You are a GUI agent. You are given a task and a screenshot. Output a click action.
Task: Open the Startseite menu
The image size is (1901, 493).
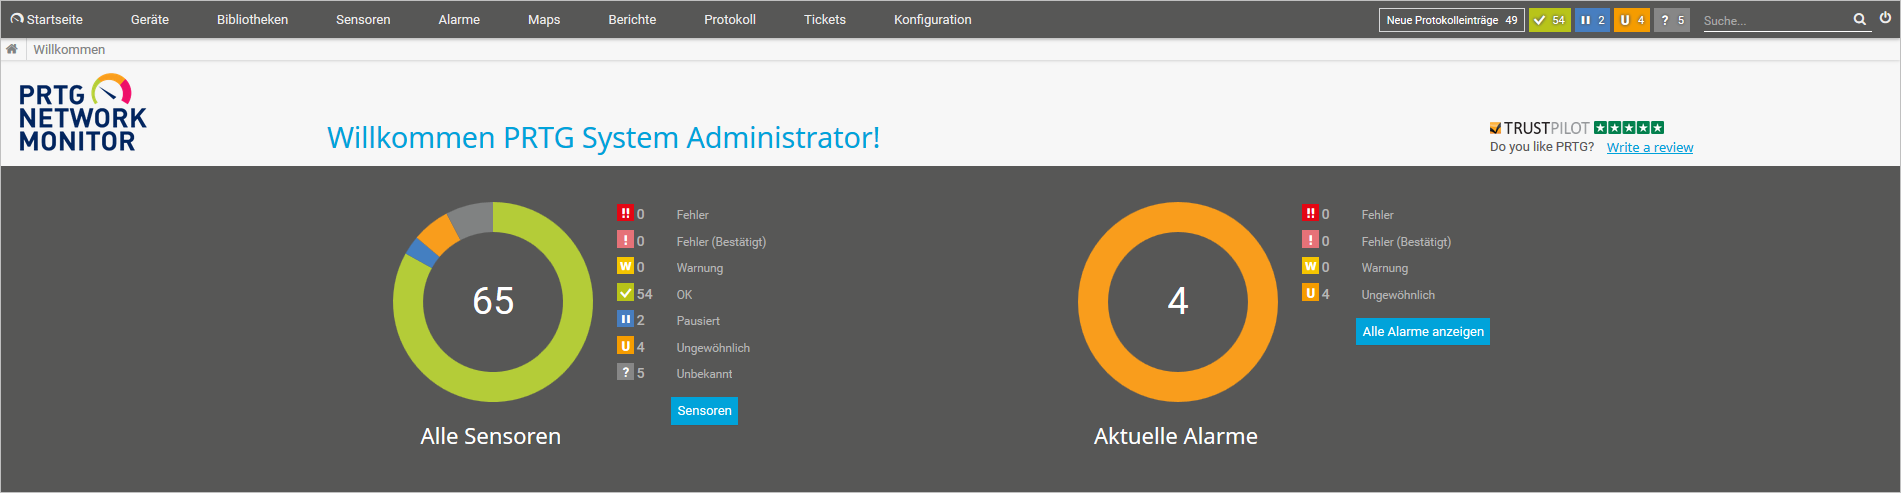[47, 20]
